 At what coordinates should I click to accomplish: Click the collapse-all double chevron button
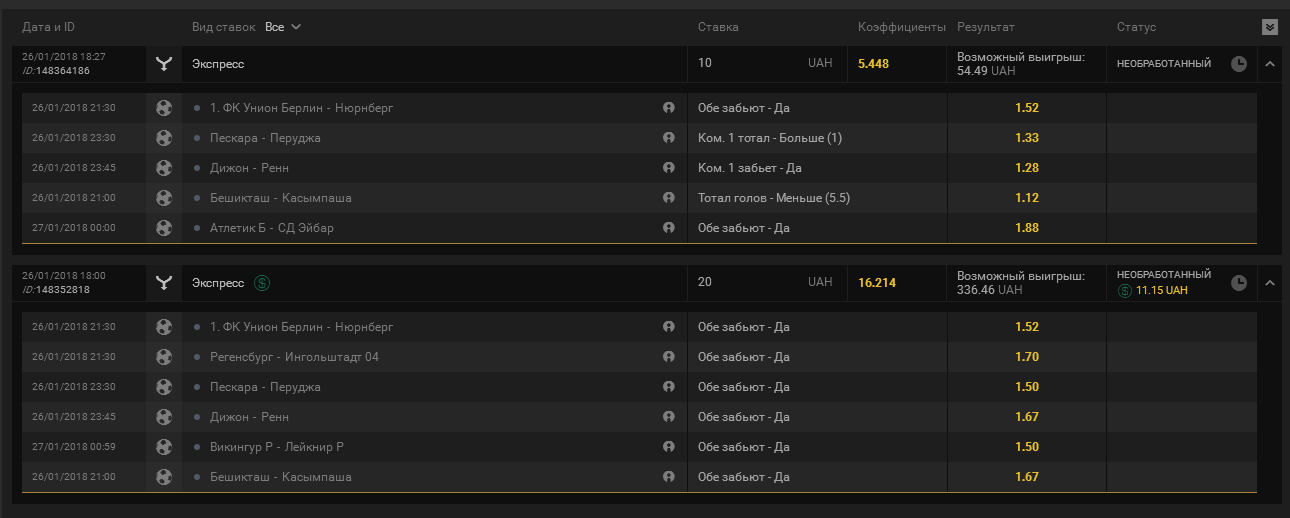click(1270, 27)
